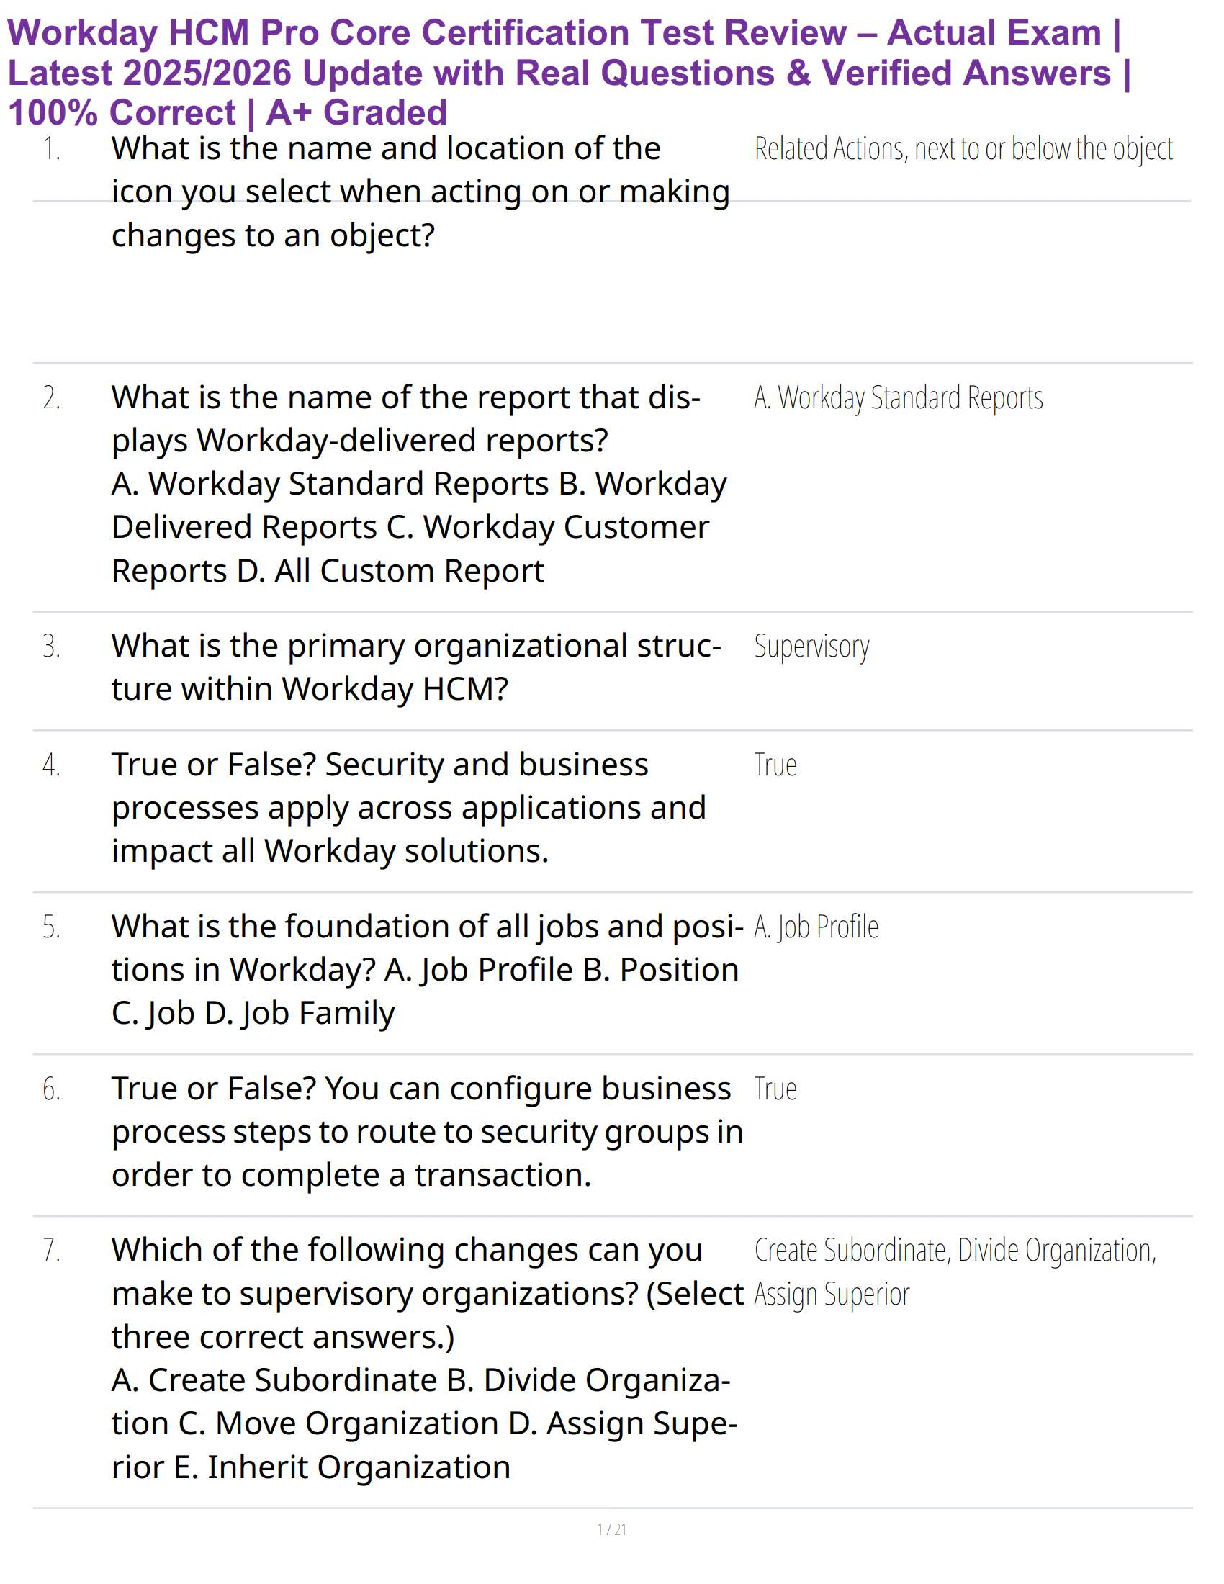Image resolution: width=1224 pixels, height=1584 pixels.
Task: Click the purple Workday HCM document title
Action: [x=568, y=73]
